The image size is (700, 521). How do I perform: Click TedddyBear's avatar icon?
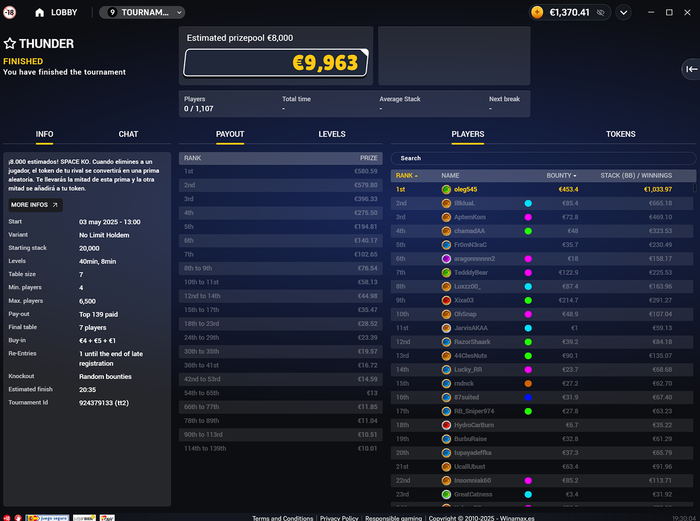[446, 272]
